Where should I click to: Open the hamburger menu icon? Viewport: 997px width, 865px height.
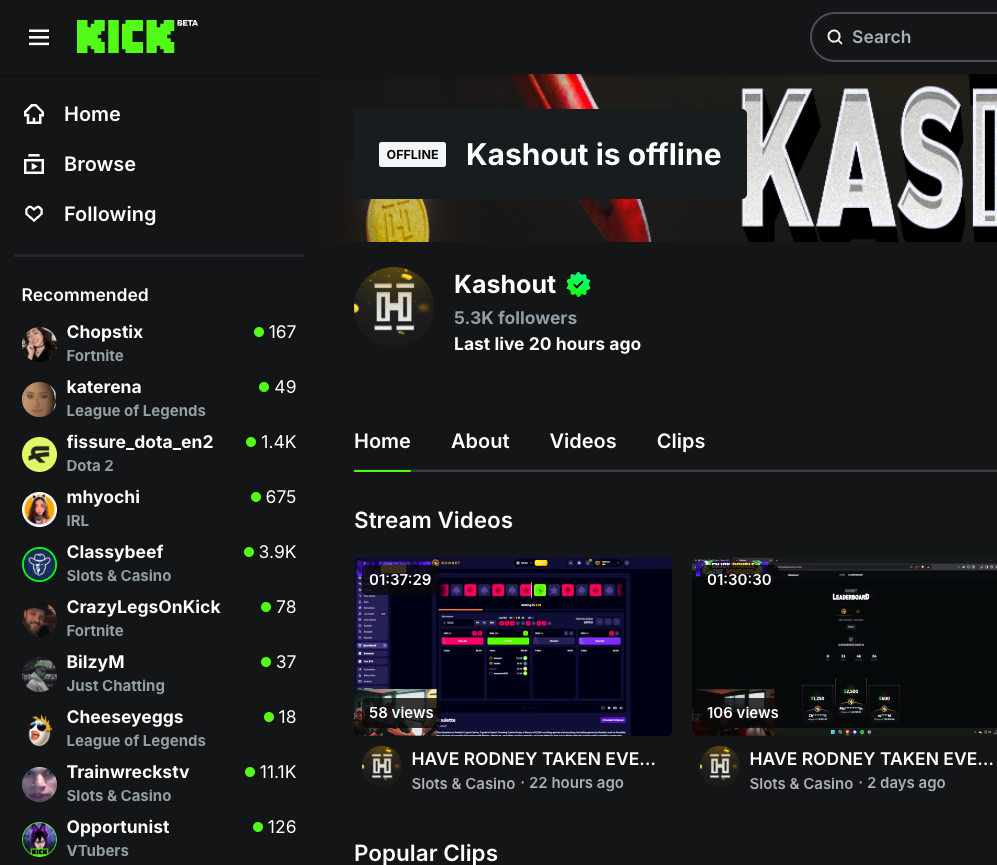tap(39, 38)
